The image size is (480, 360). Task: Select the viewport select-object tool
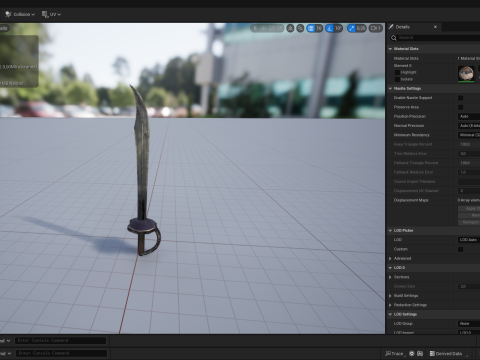click(x=255, y=28)
